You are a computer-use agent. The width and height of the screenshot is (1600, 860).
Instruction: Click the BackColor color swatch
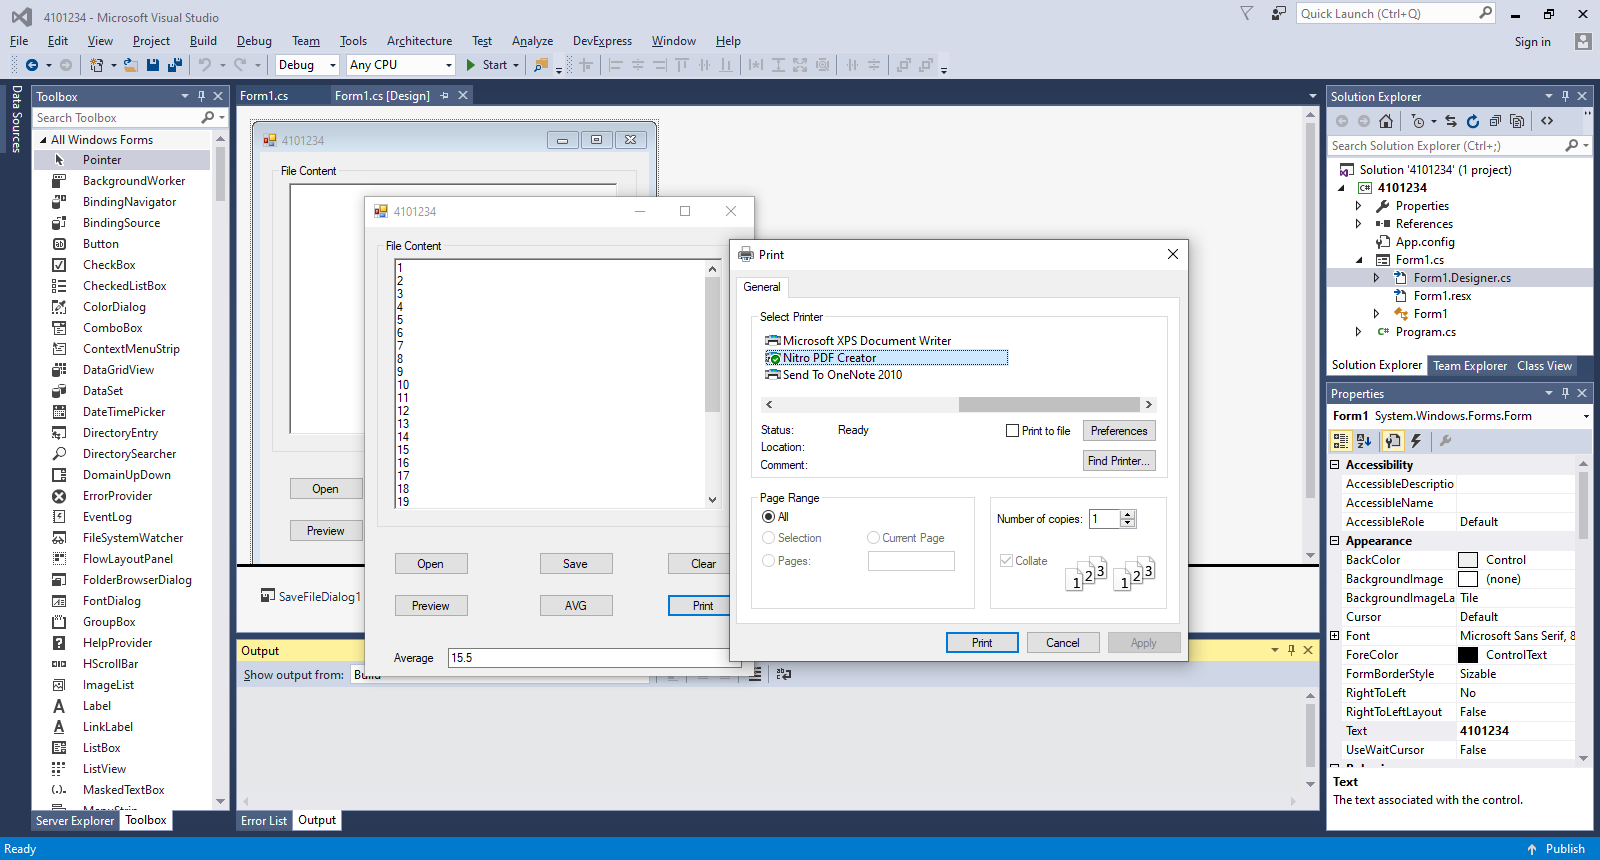1467,560
